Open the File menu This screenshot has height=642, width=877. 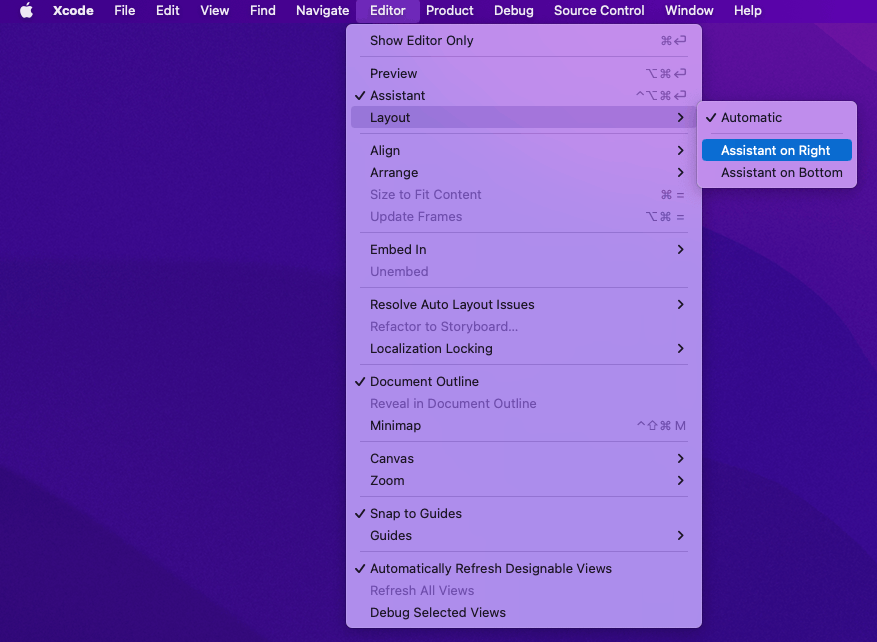coord(125,11)
